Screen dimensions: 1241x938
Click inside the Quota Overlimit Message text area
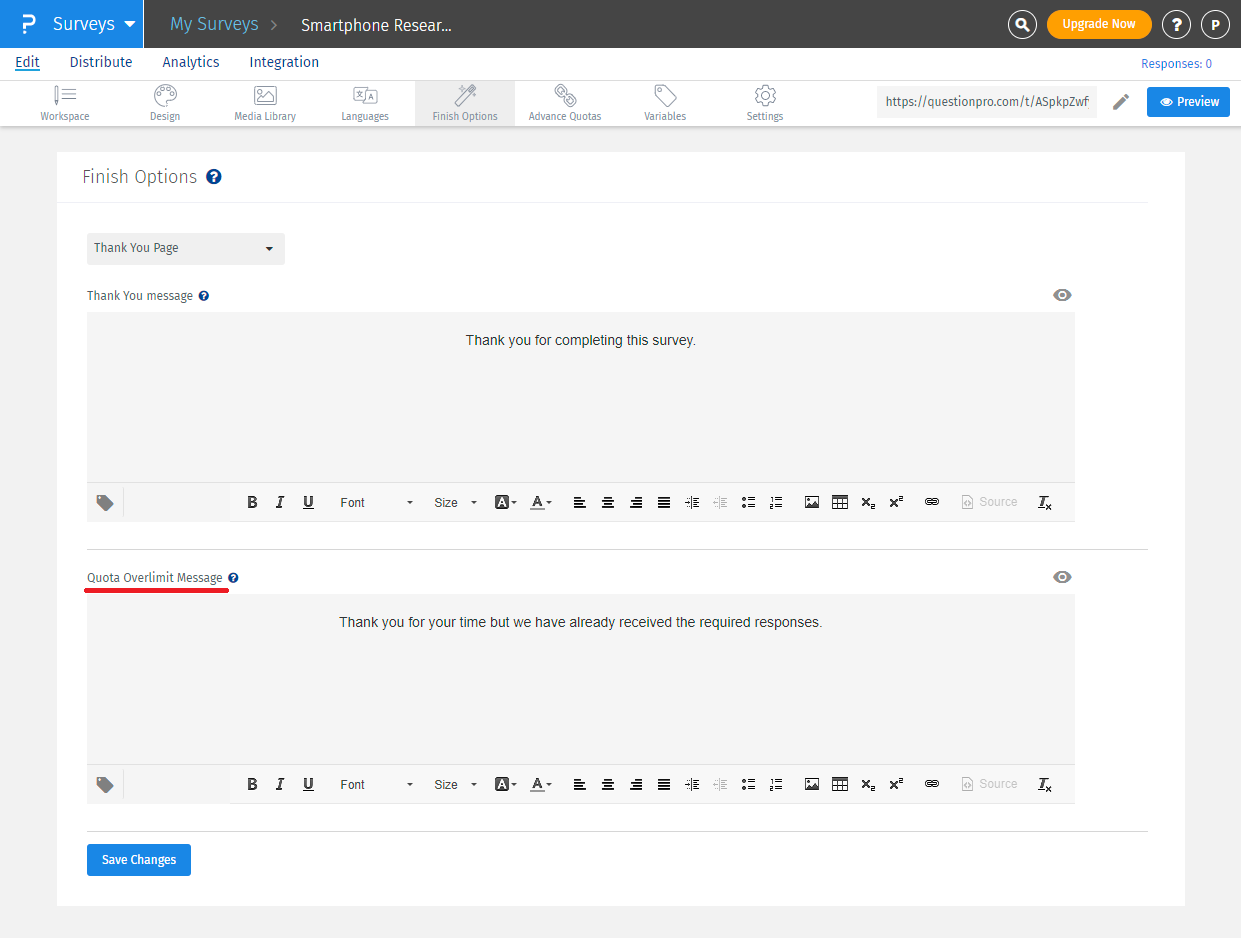click(x=581, y=680)
